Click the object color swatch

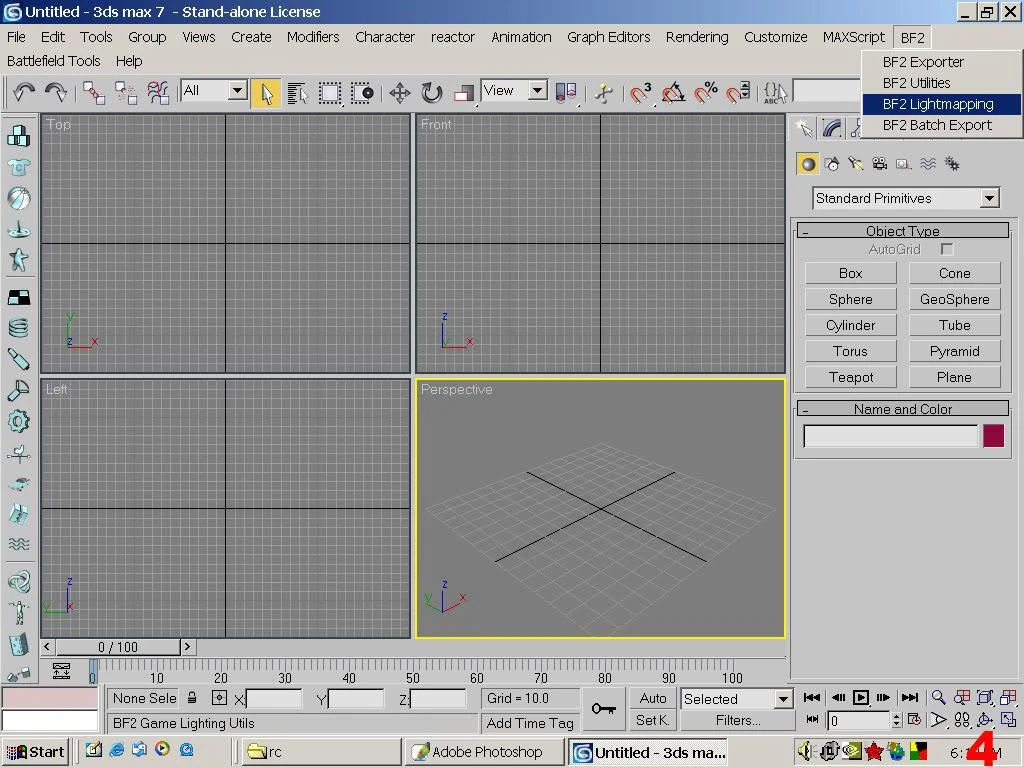tap(993, 436)
